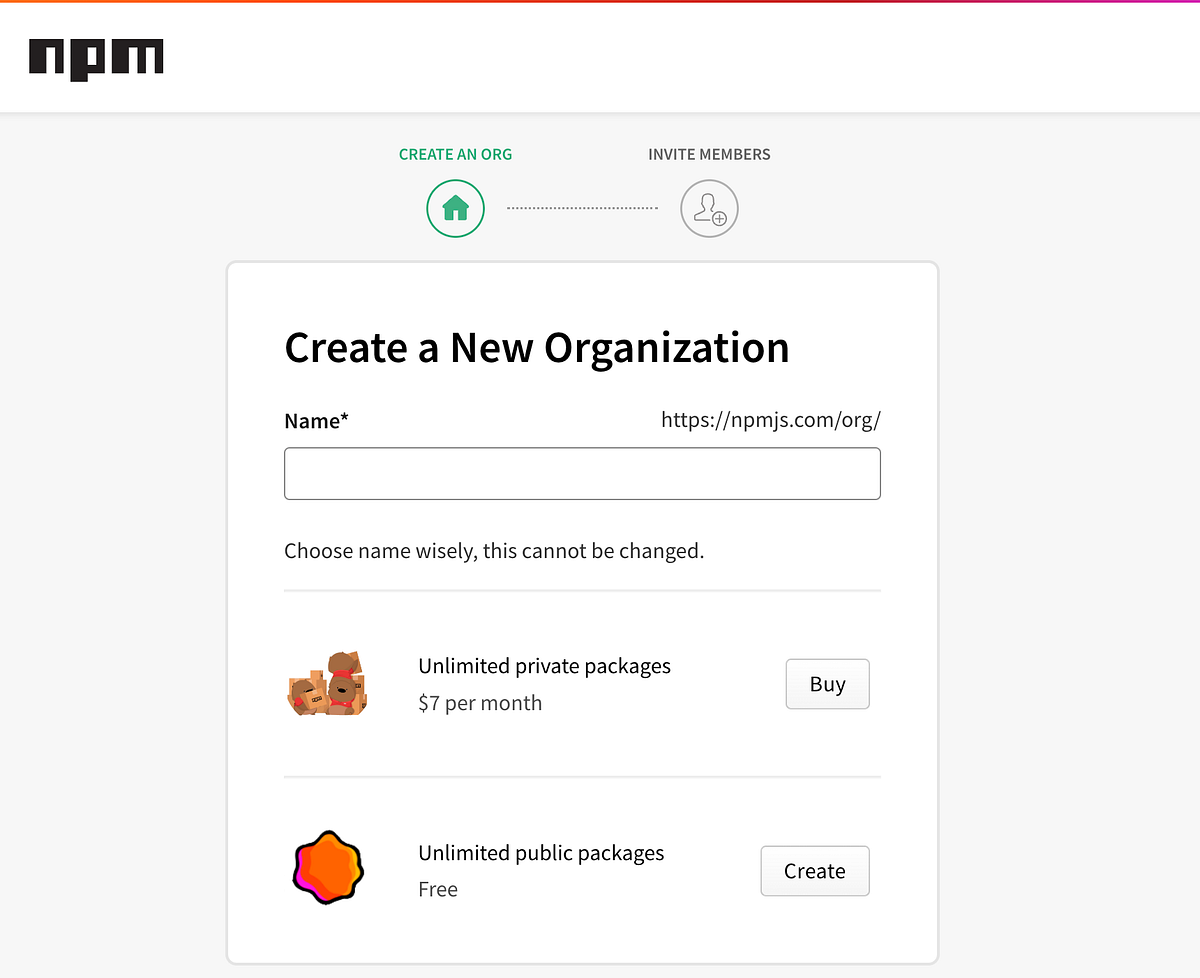Click the Create a New Organization heading

click(537, 347)
